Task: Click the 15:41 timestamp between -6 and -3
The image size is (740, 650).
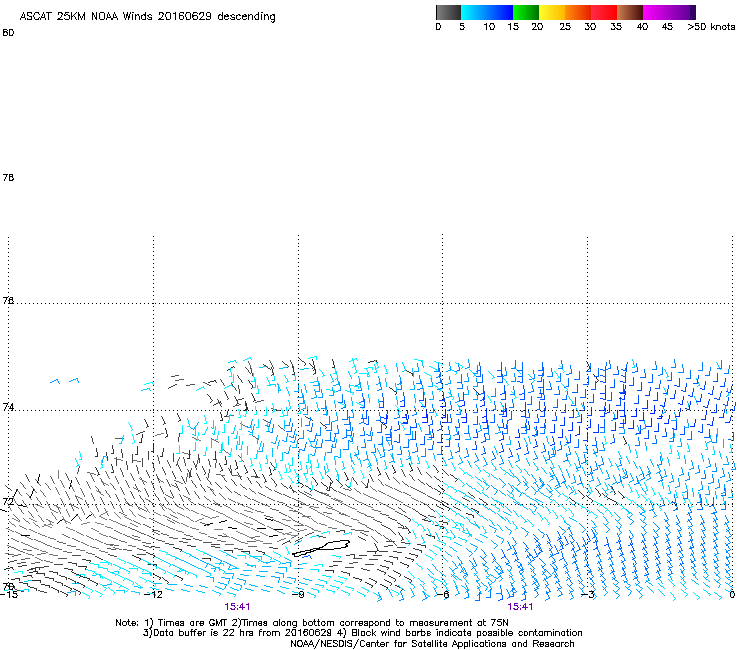Action: 520,607
